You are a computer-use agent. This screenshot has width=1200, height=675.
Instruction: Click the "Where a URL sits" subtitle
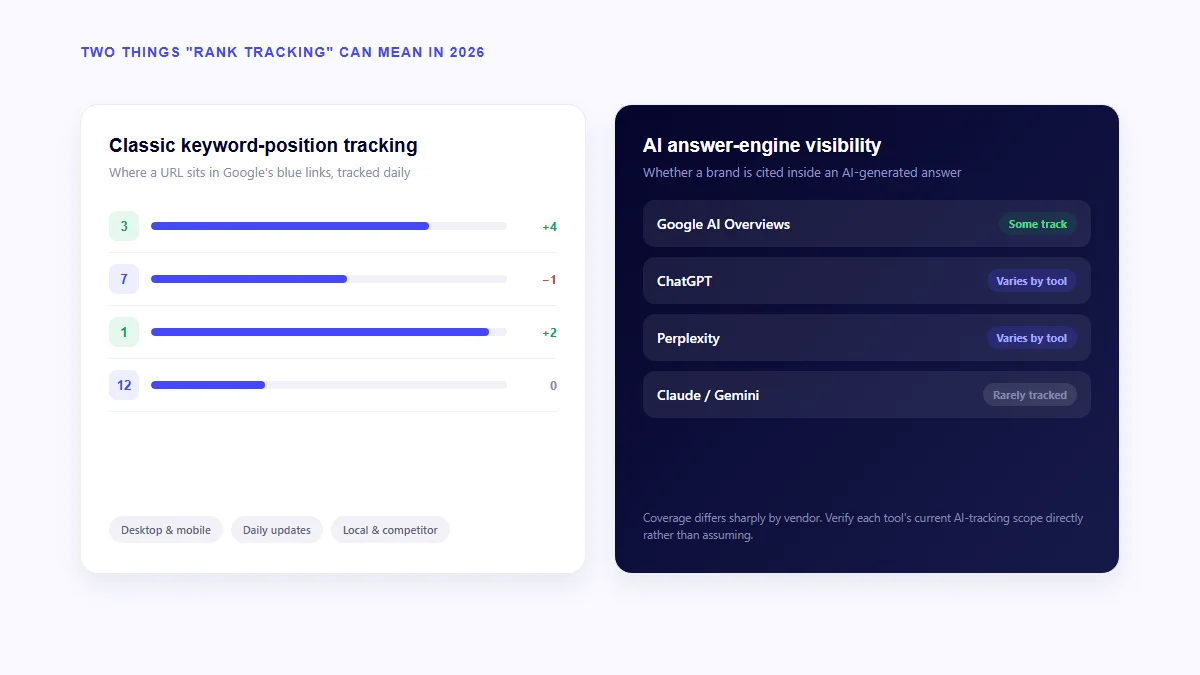tap(260, 172)
